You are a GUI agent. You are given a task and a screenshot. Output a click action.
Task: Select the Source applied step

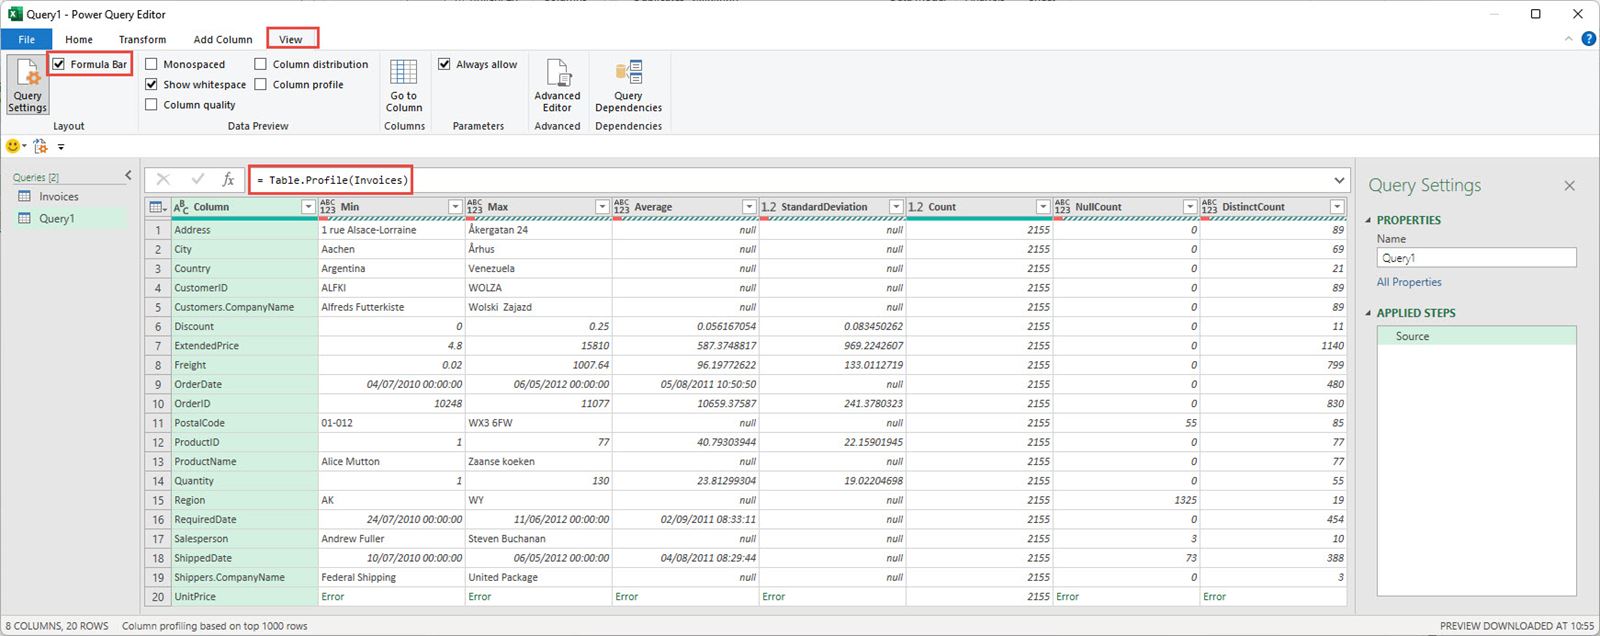tap(1412, 336)
